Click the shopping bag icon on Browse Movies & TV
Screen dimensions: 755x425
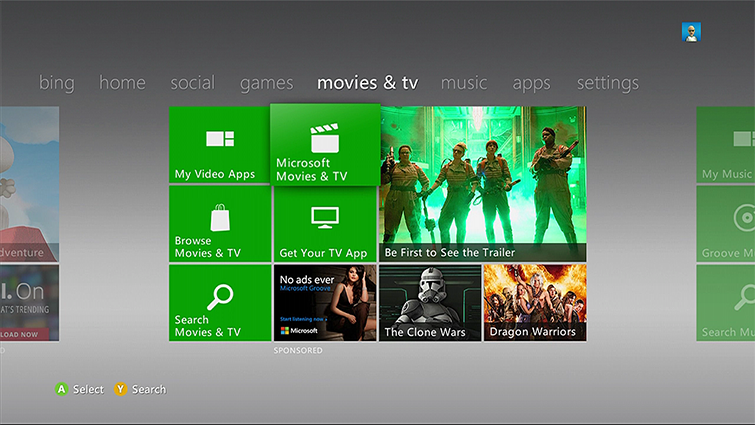tap(220, 218)
